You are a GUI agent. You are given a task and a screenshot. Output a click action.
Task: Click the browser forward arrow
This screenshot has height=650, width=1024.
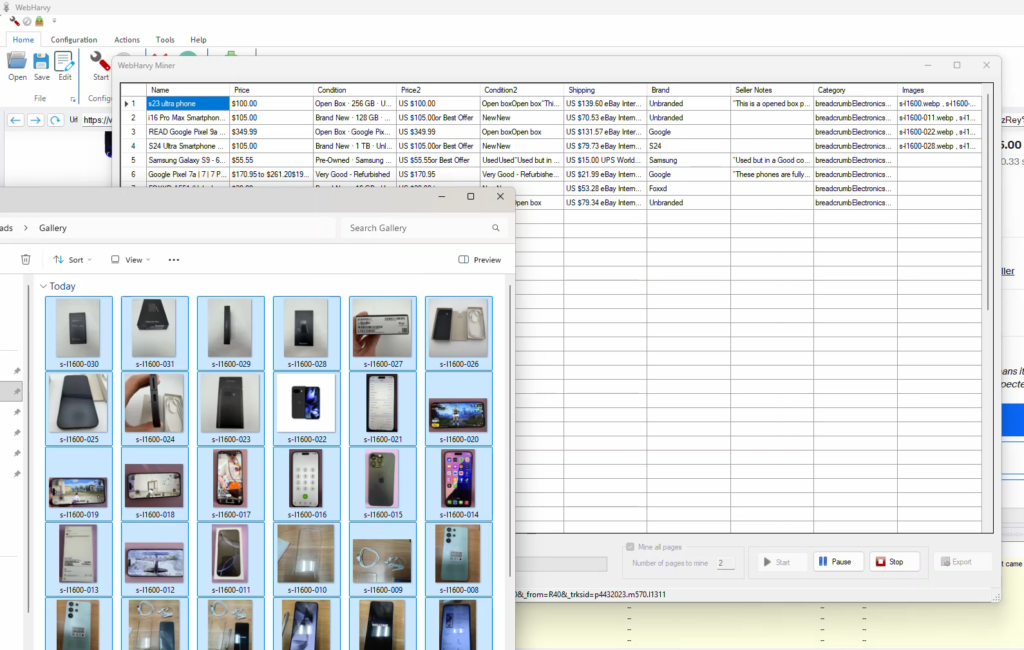point(35,120)
